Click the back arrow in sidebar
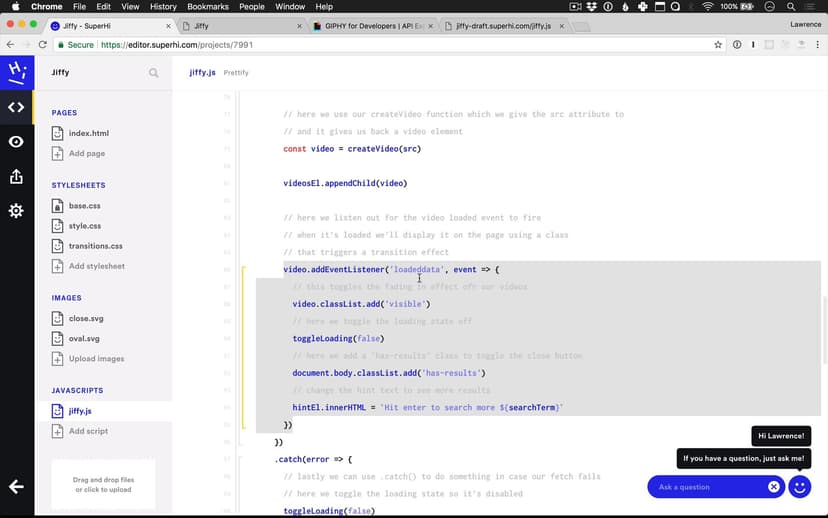 coord(16,487)
